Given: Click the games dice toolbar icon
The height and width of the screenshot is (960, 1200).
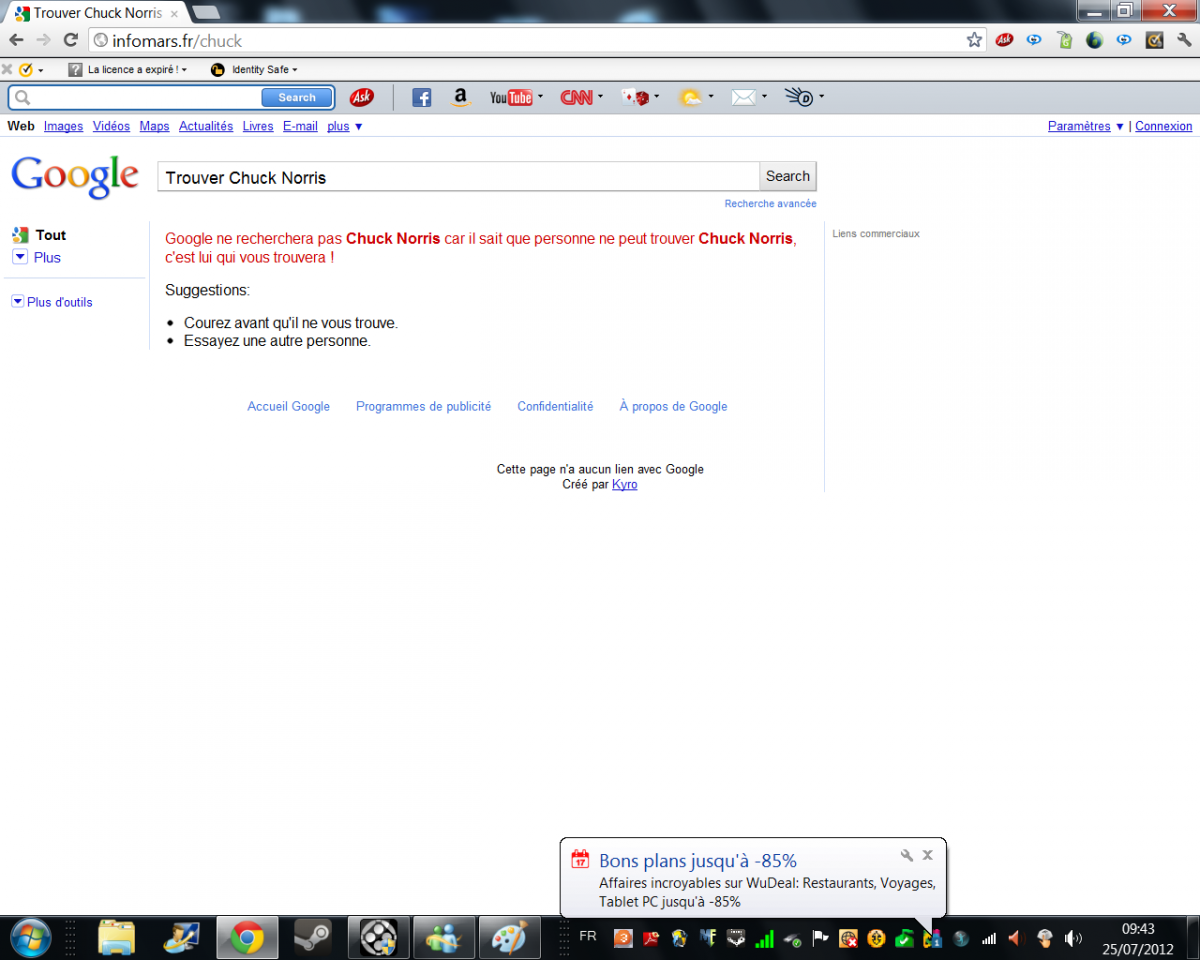Looking at the screenshot, I should click(x=635, y=97).
